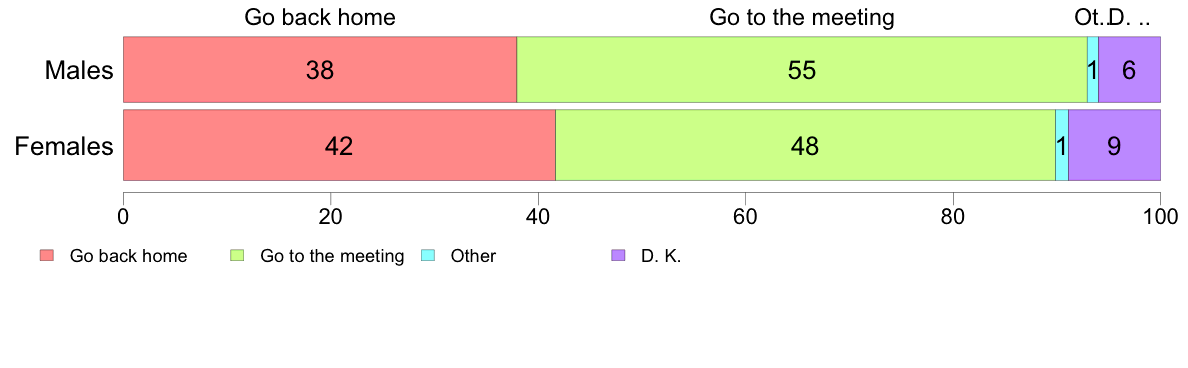Select the Females red bar segment showing 42

click(x=339, y=145)
